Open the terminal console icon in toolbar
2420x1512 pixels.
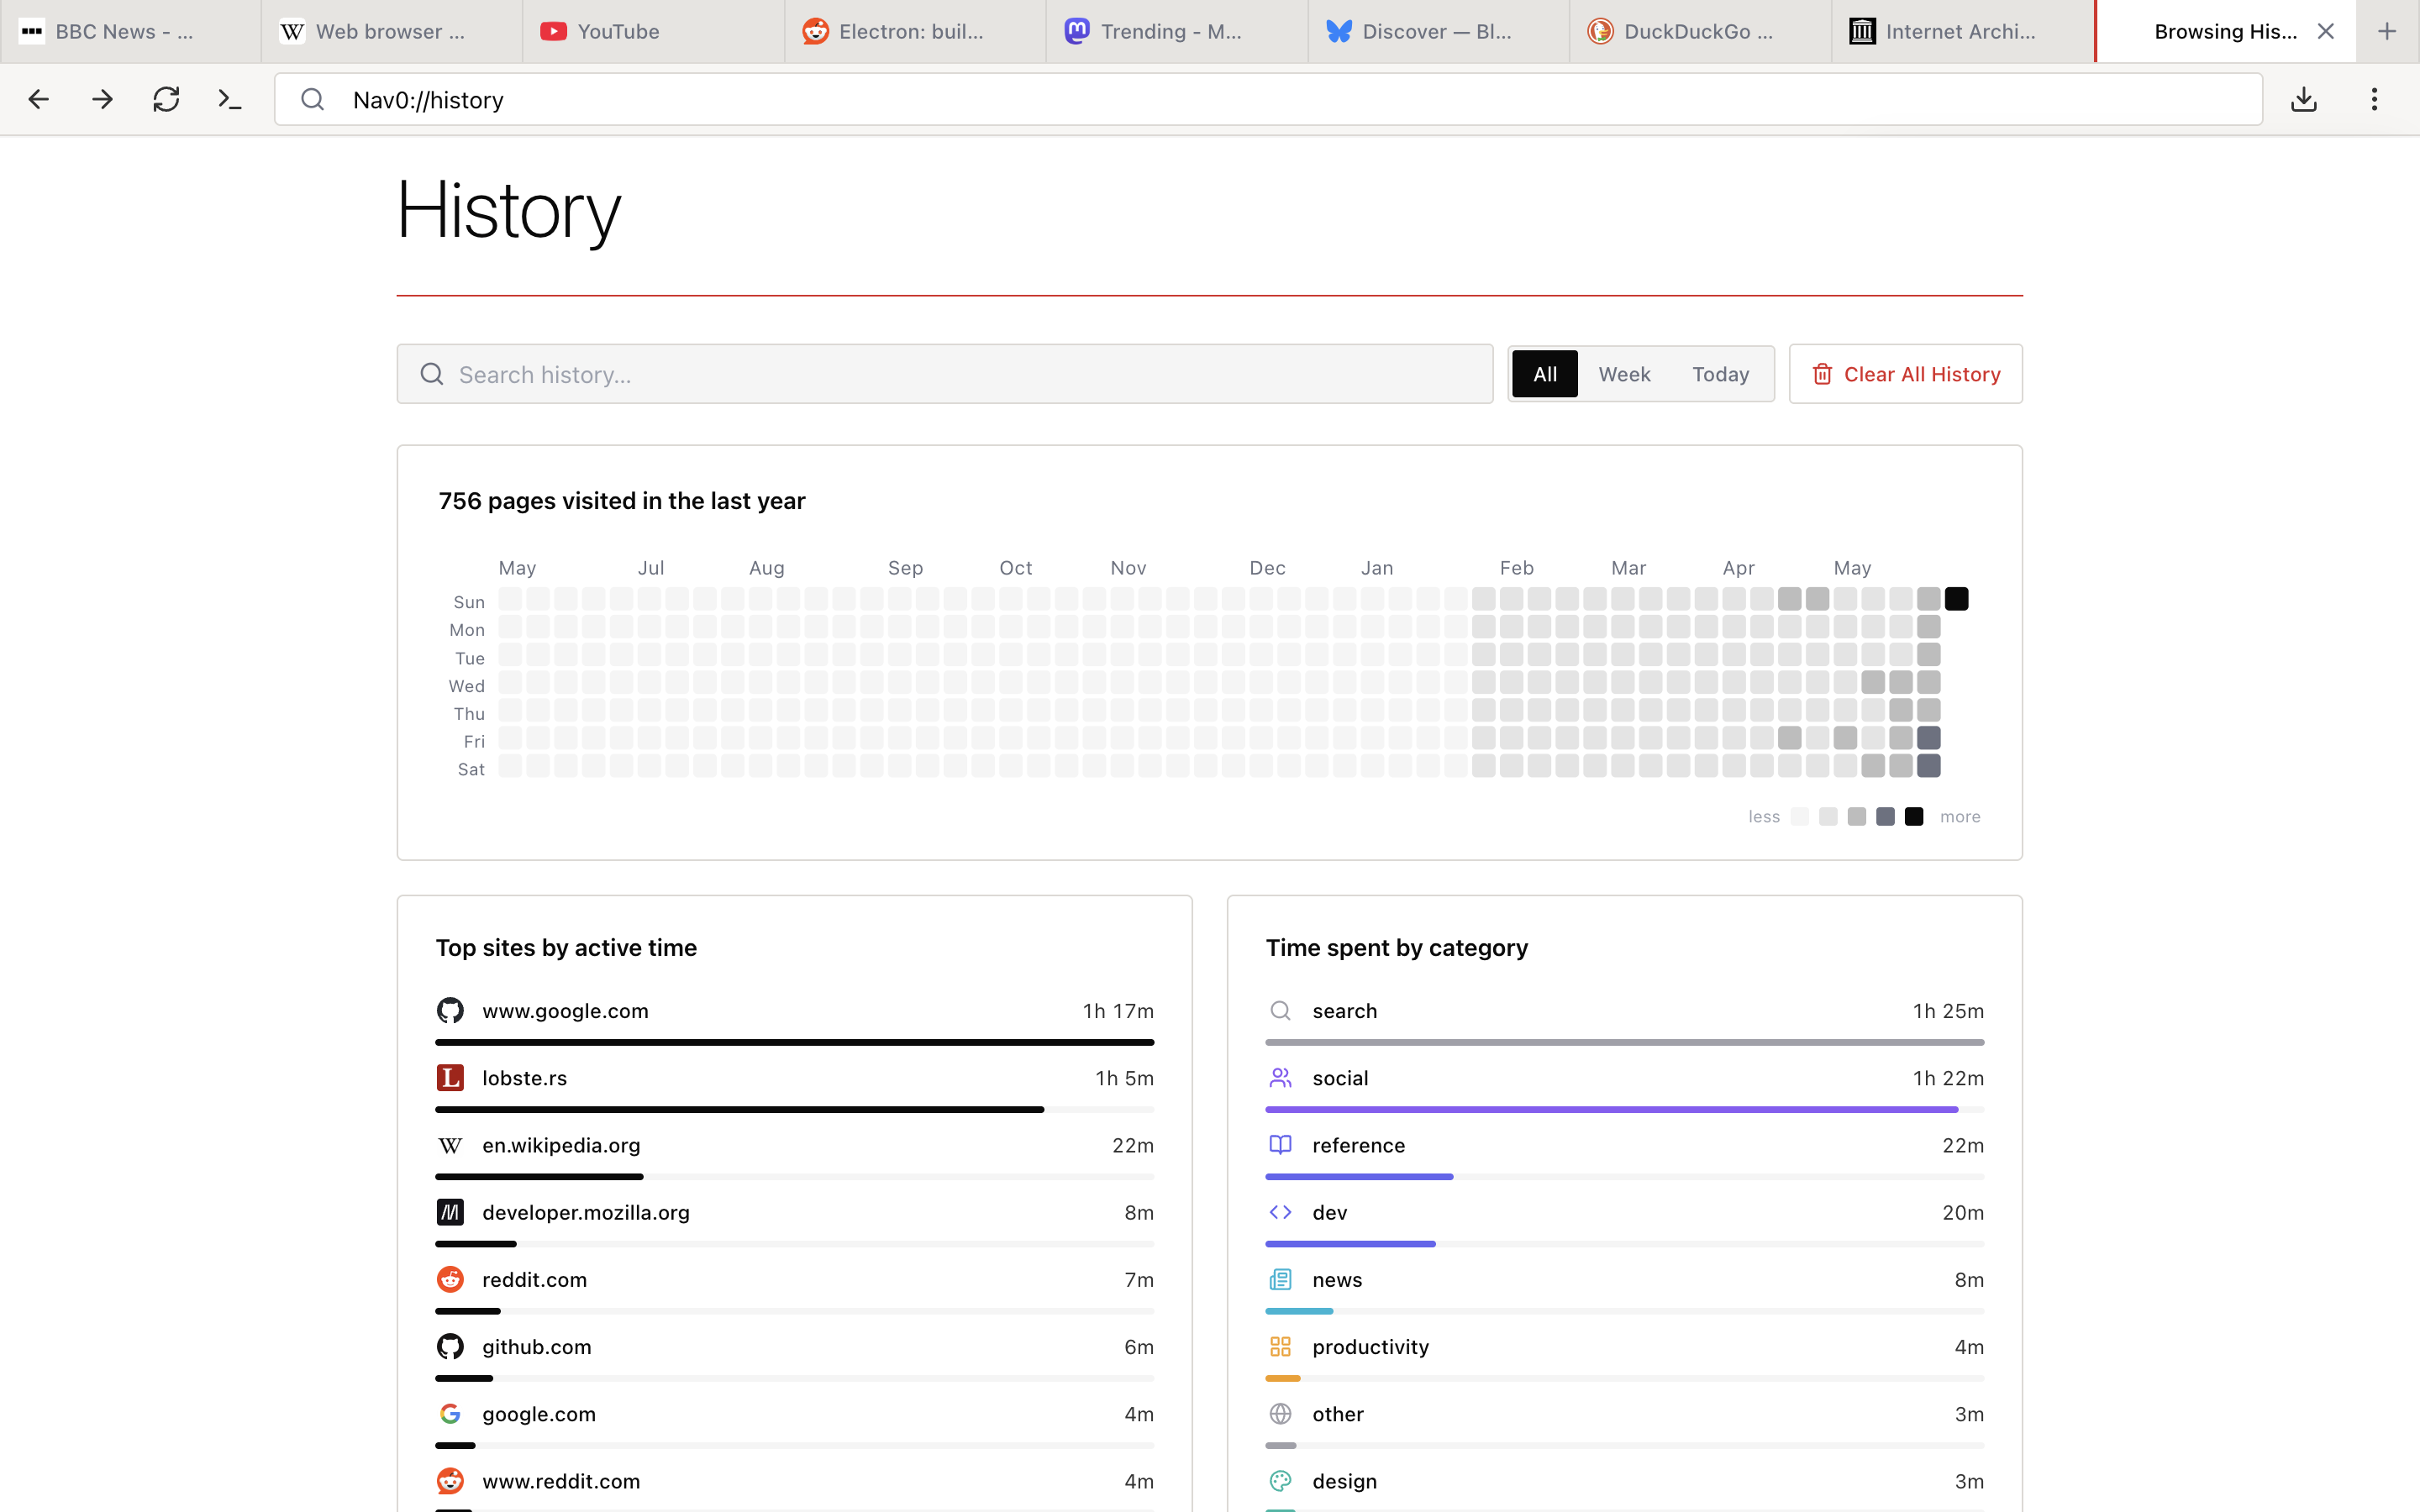[x=230, y=99]
